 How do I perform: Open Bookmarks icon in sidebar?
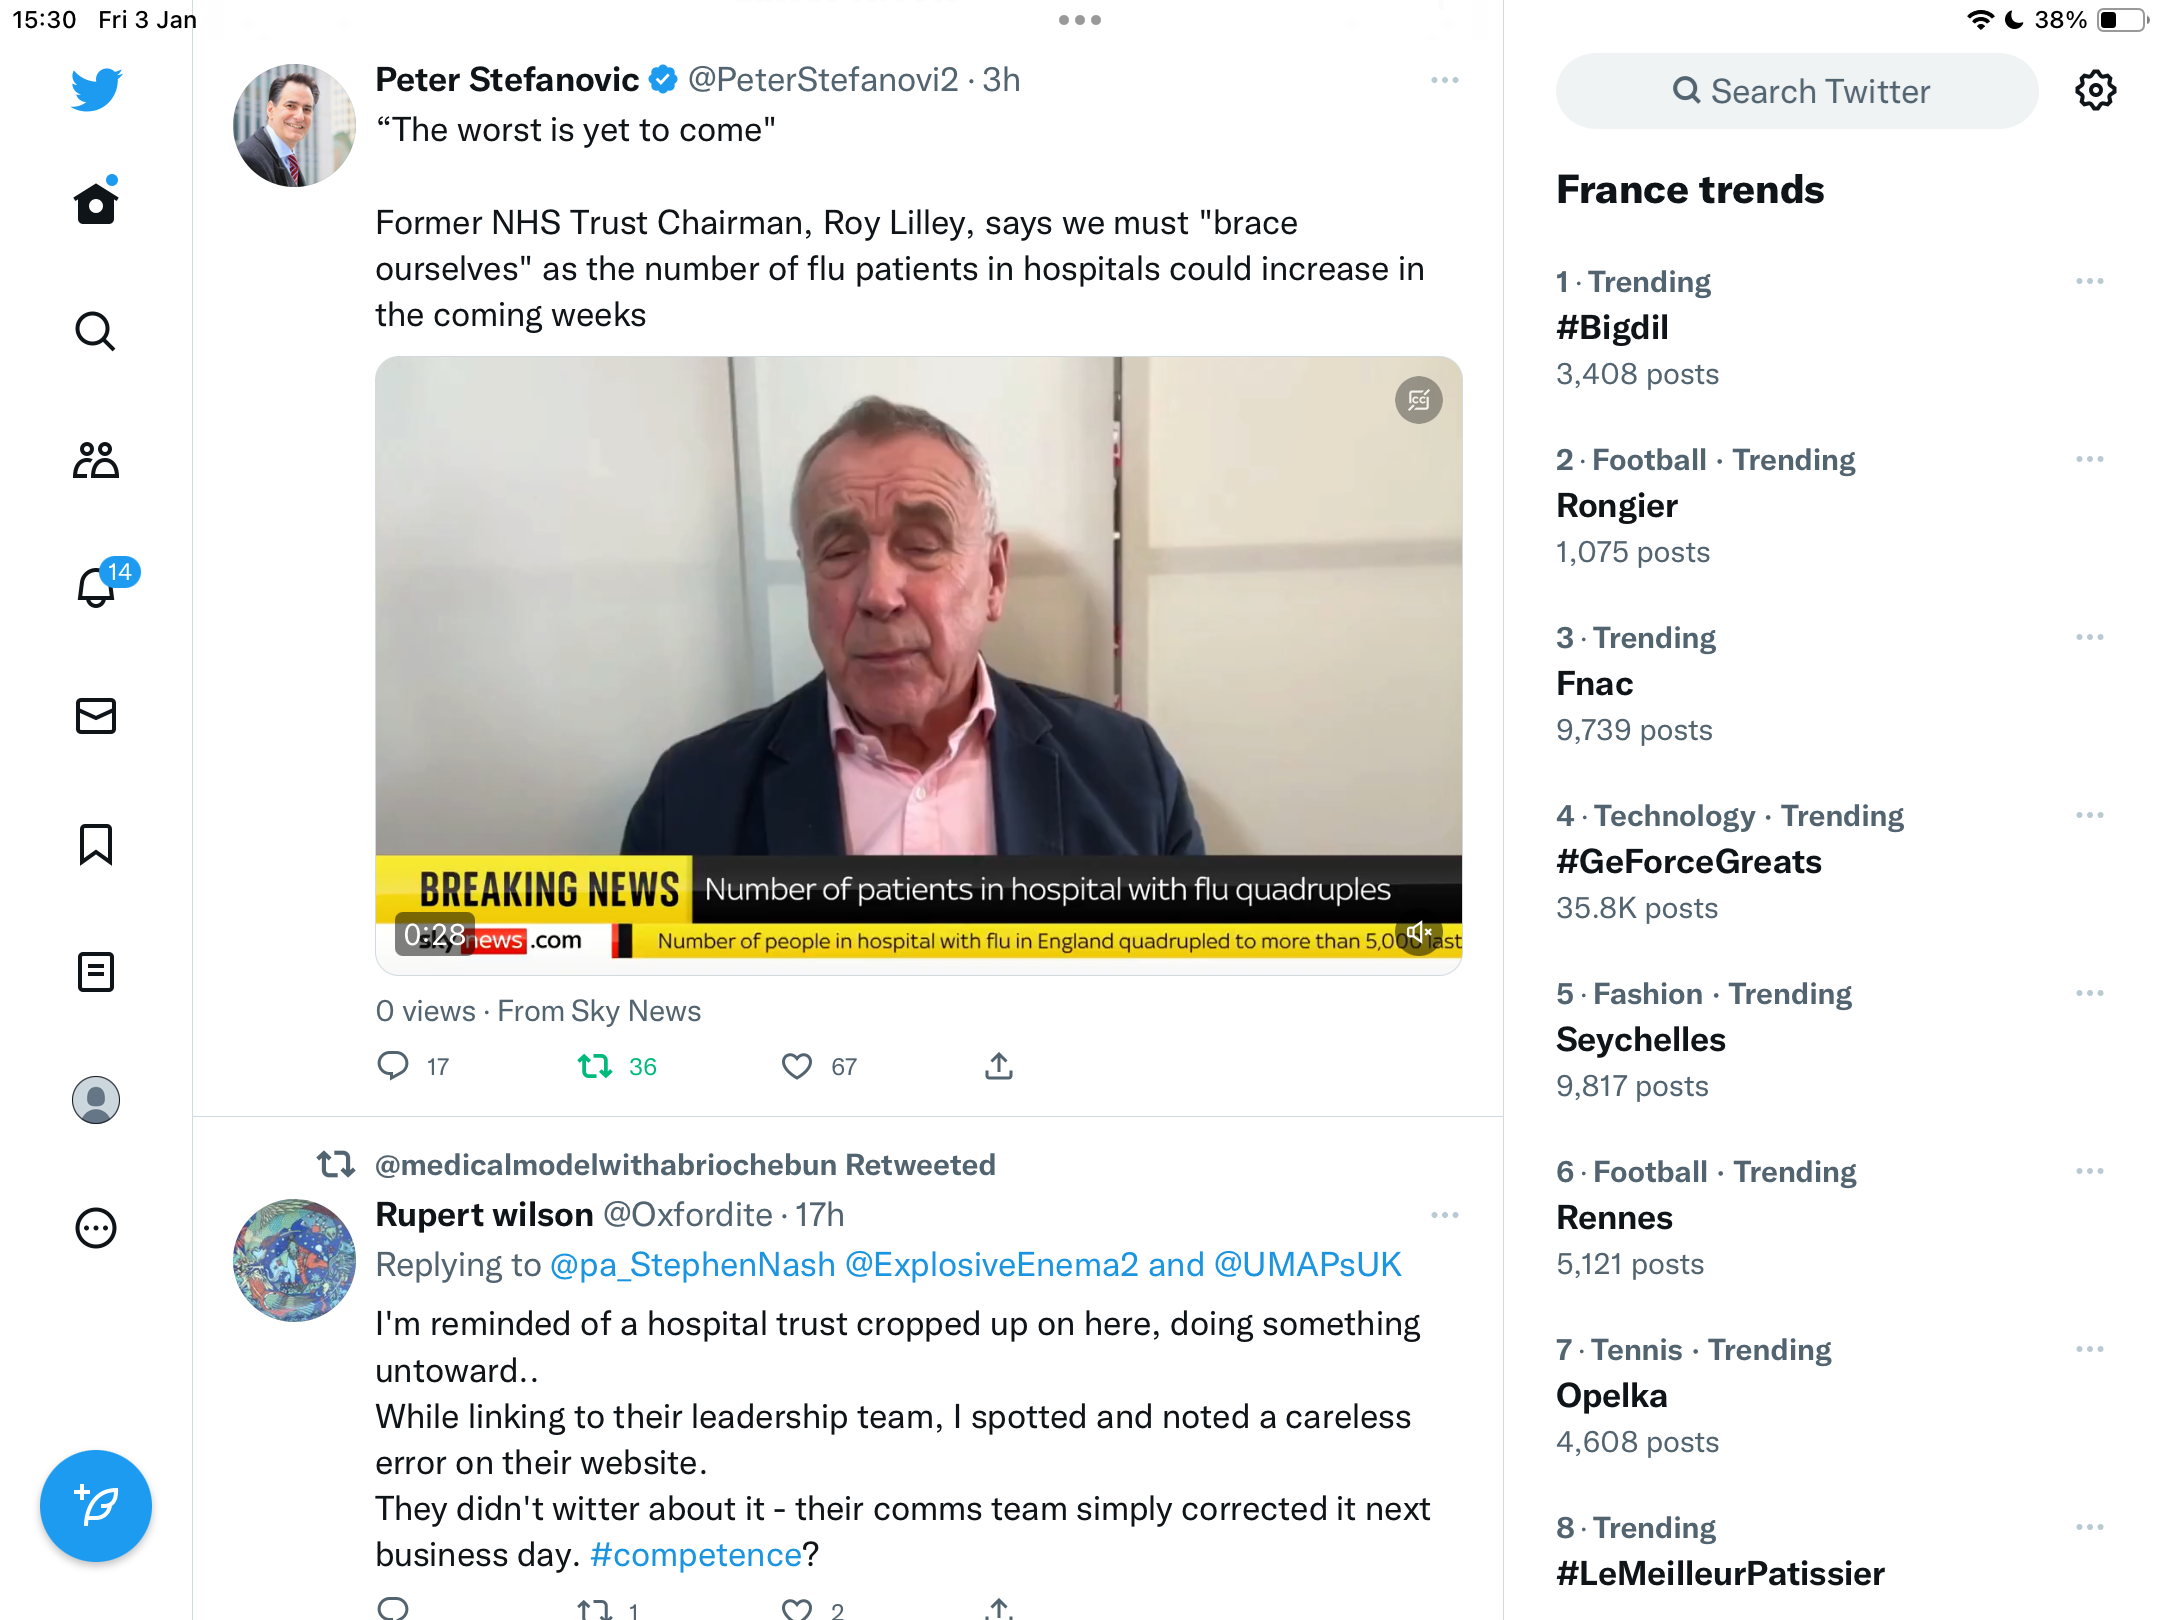point(96,844)
